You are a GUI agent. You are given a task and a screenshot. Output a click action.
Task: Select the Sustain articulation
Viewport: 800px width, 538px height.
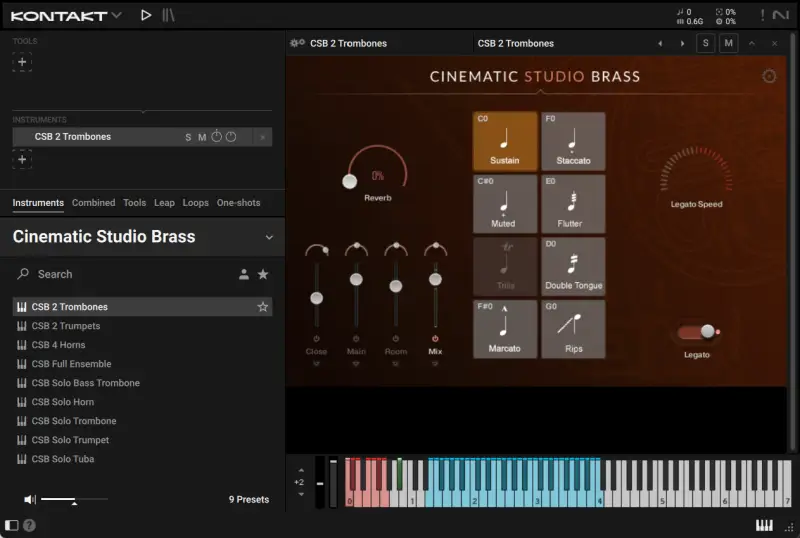pyautogui.click(x=505, y=141)
